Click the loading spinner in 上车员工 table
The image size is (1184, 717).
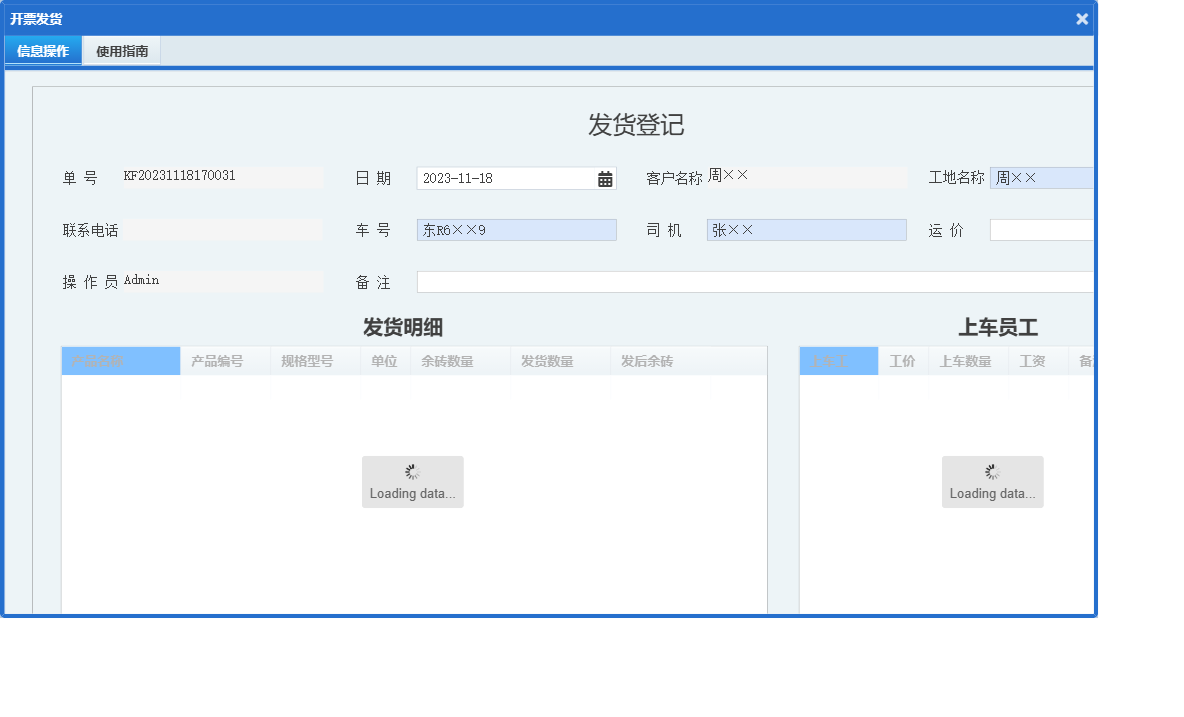(x=992, y=481)
